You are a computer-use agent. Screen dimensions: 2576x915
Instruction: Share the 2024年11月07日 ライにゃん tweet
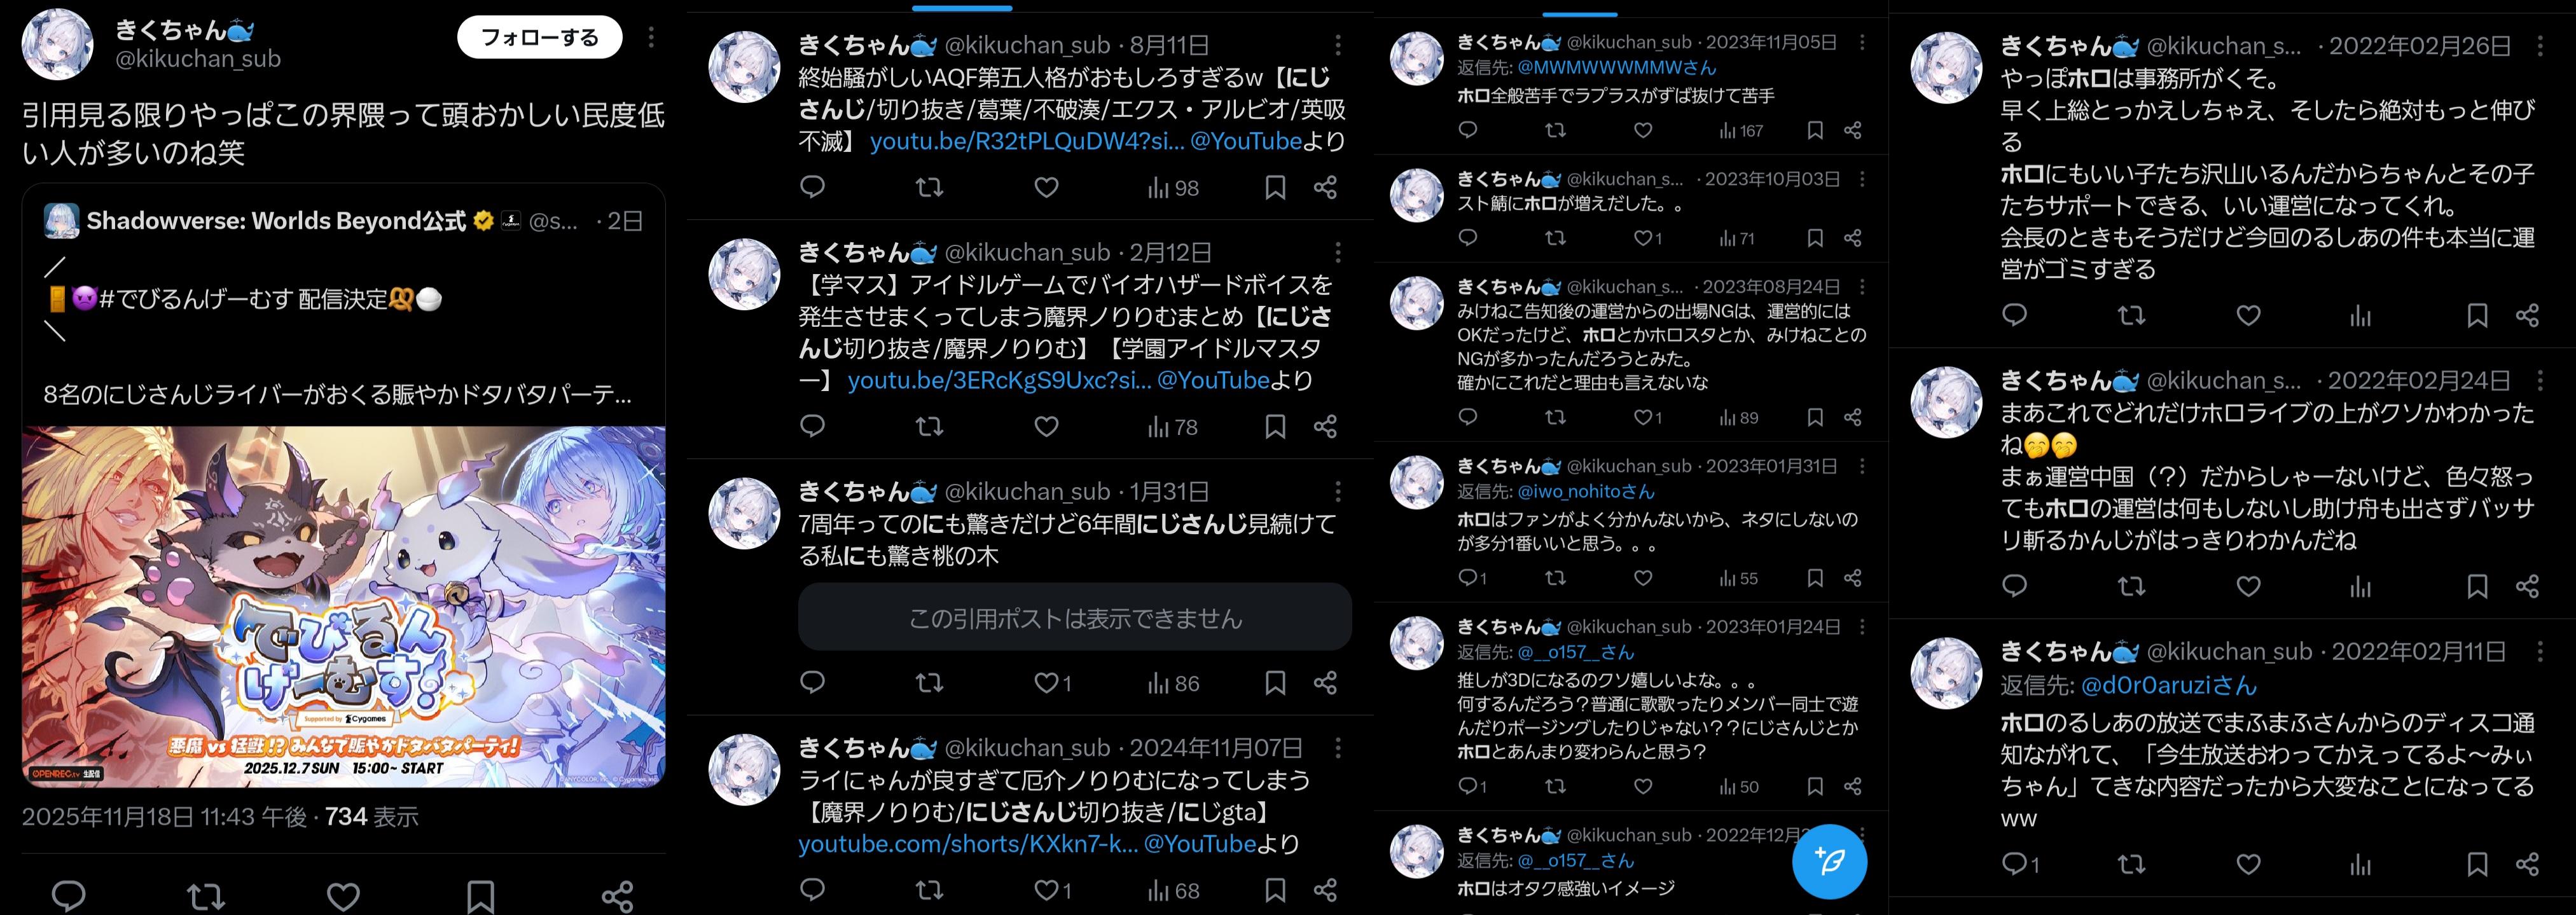point(1325,890)
